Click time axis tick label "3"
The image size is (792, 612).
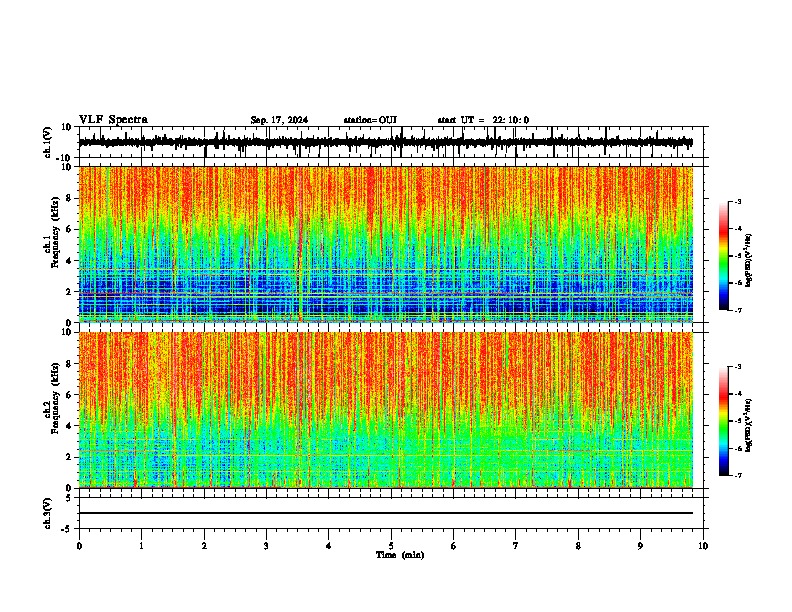pyautogui.click(x=266, y=546)
